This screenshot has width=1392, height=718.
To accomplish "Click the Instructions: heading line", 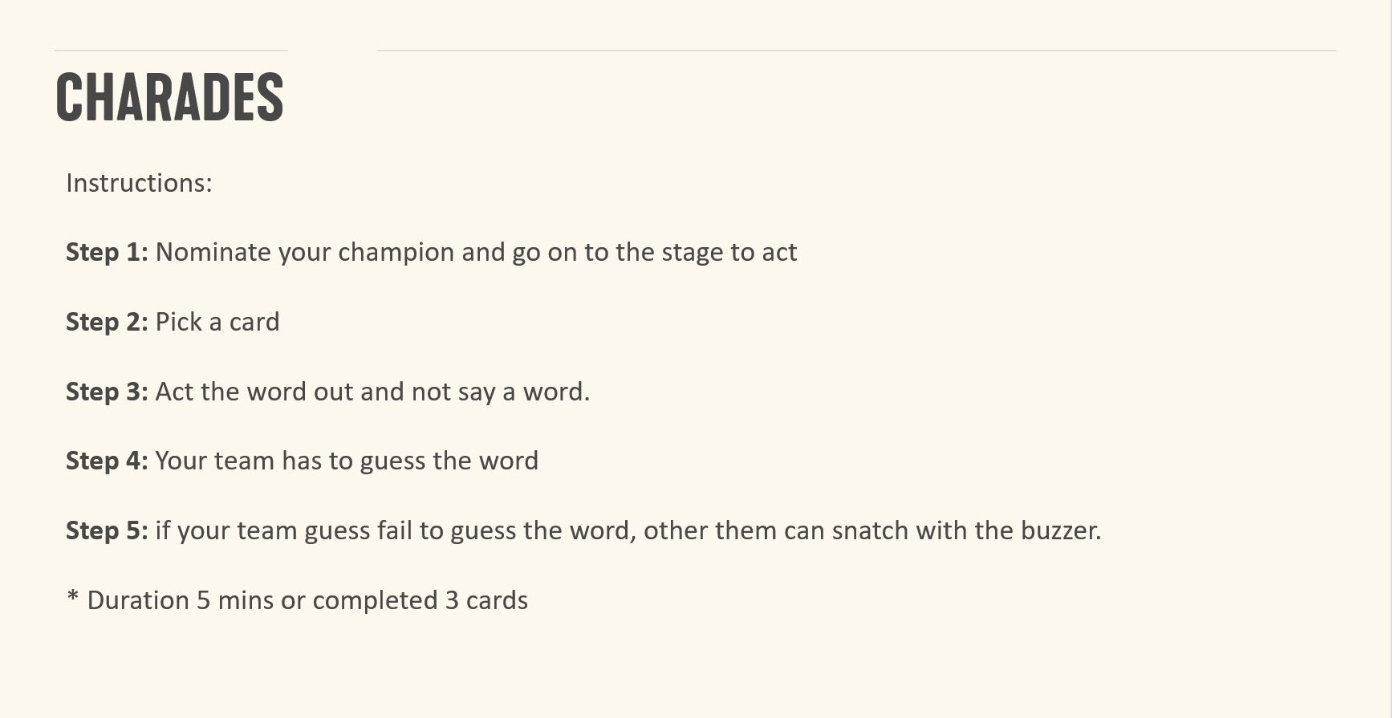I will 139,183.
